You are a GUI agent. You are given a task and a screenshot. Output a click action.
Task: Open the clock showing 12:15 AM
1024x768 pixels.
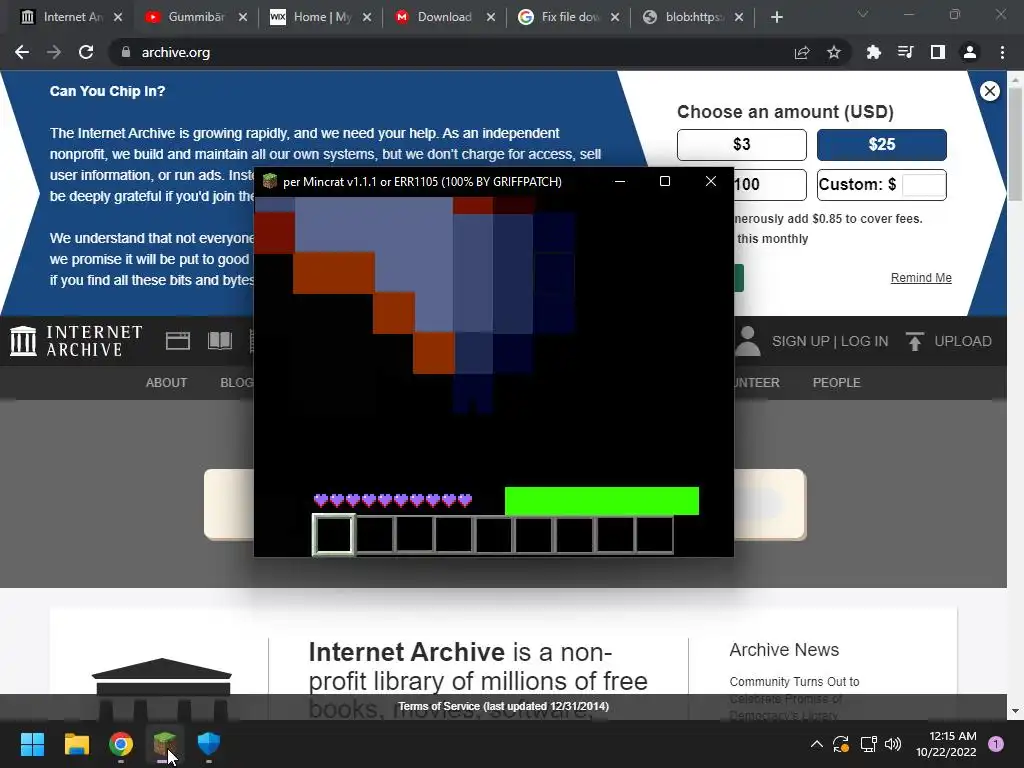coord(946,744)
